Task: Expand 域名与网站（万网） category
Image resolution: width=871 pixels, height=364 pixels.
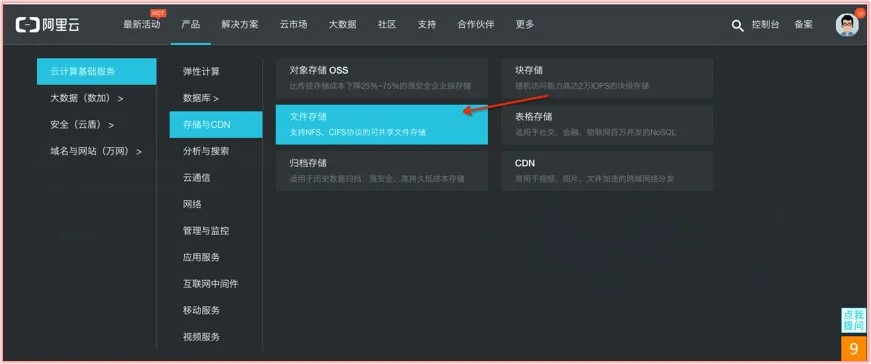Action: click(97, 151)
